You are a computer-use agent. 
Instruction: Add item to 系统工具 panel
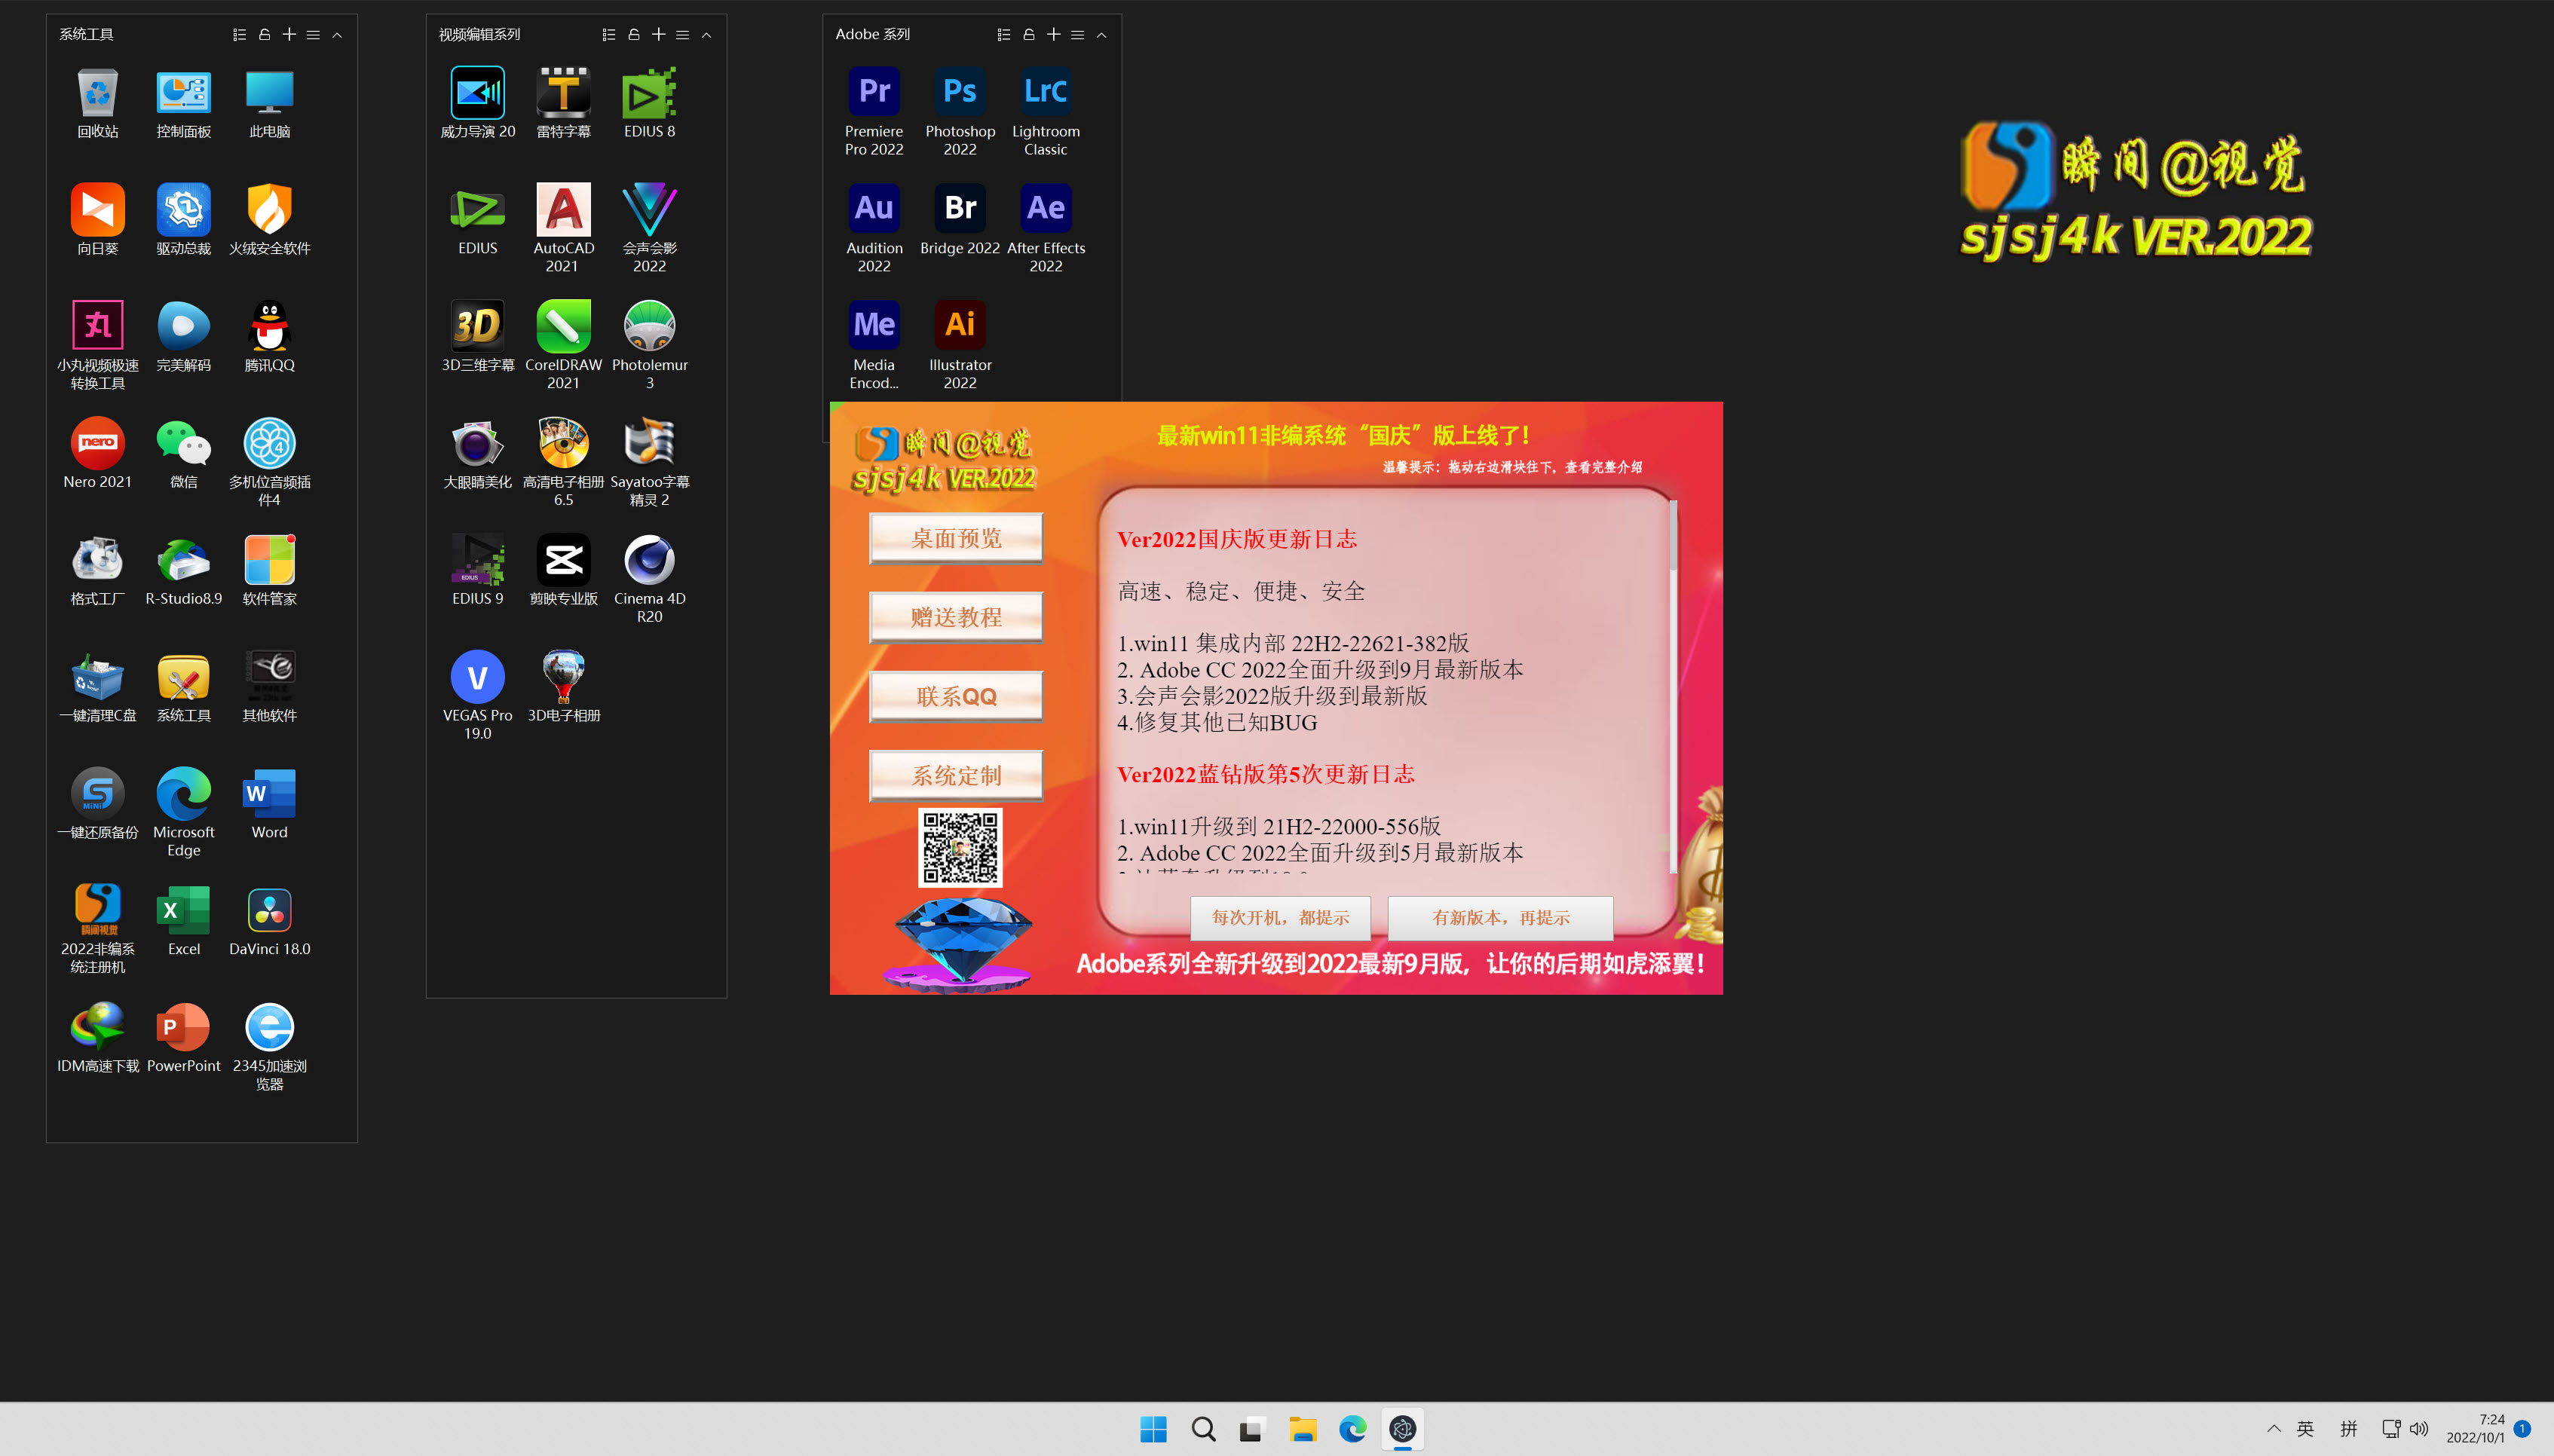(289, 34)
